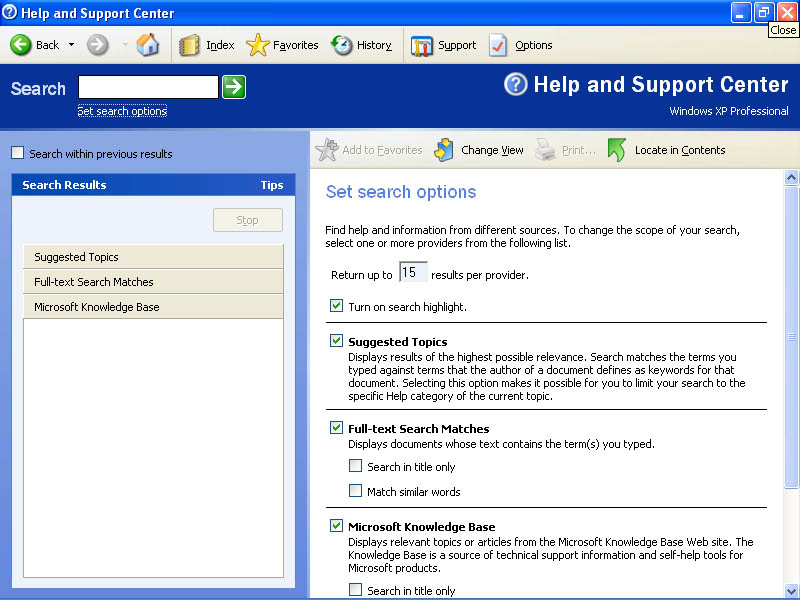Click the Add to Favorites star icon

pyautogui.click(x=327, y=150)
